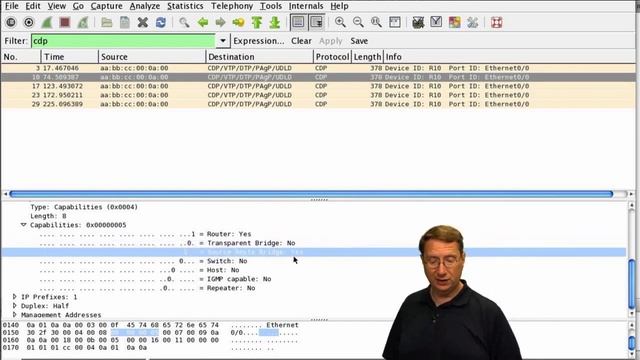Open the capture interfaces list icon

[x=11, y=22]
